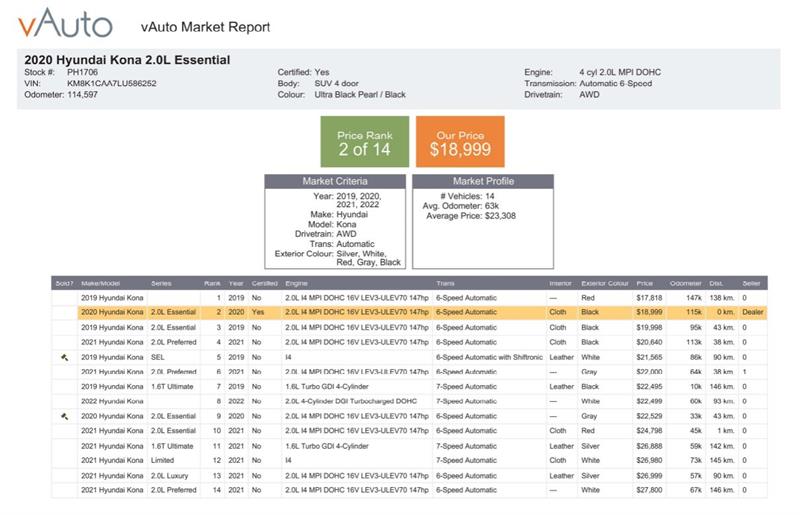The height and width of the screenshot is (515, 800).
Task: Select the green Price Rank 2 of 14 tile
Action: pos(365,141)
